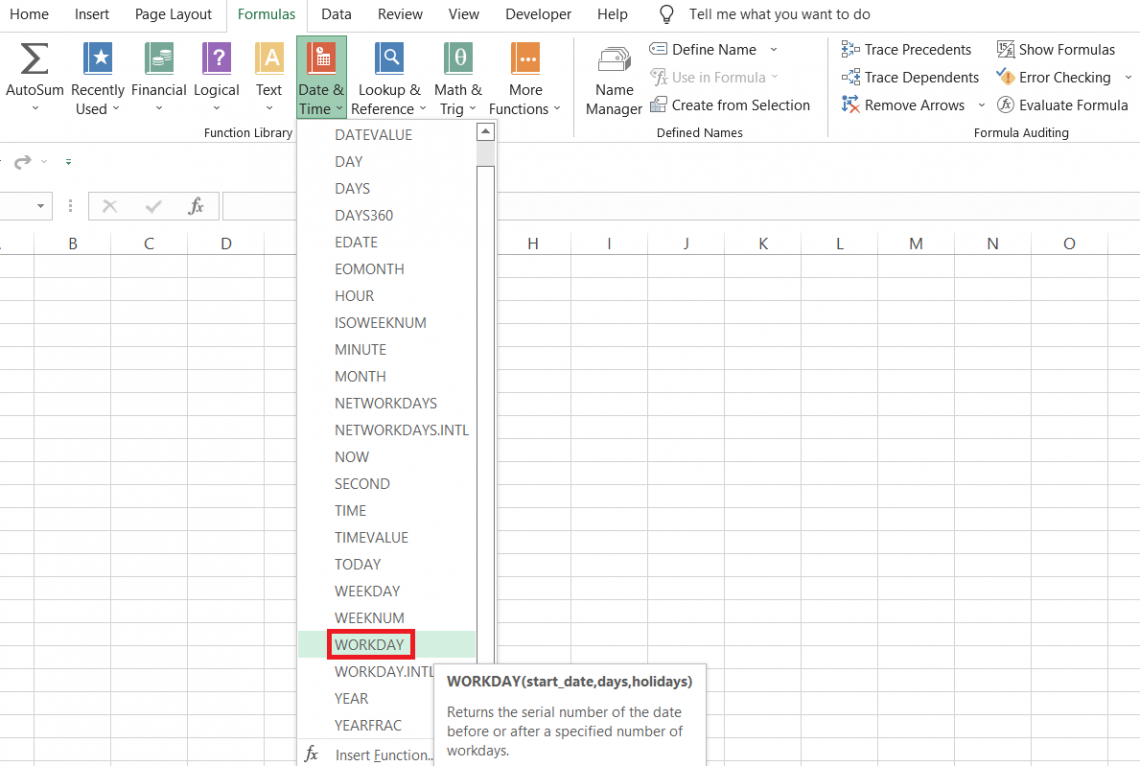Click Trace Precedents
Image resolution: width=1140 pixels, height=766 pixels.
[906, 49]
